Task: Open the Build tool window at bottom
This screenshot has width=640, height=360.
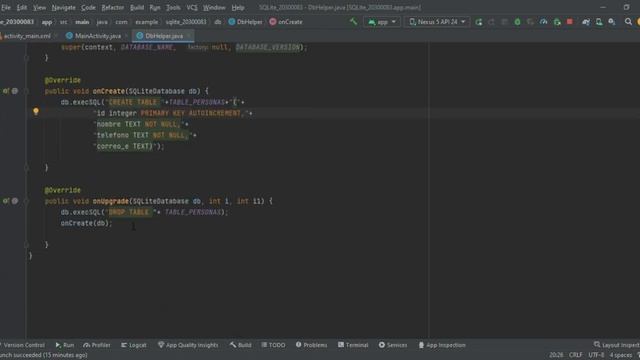Action: click(240, 345)
